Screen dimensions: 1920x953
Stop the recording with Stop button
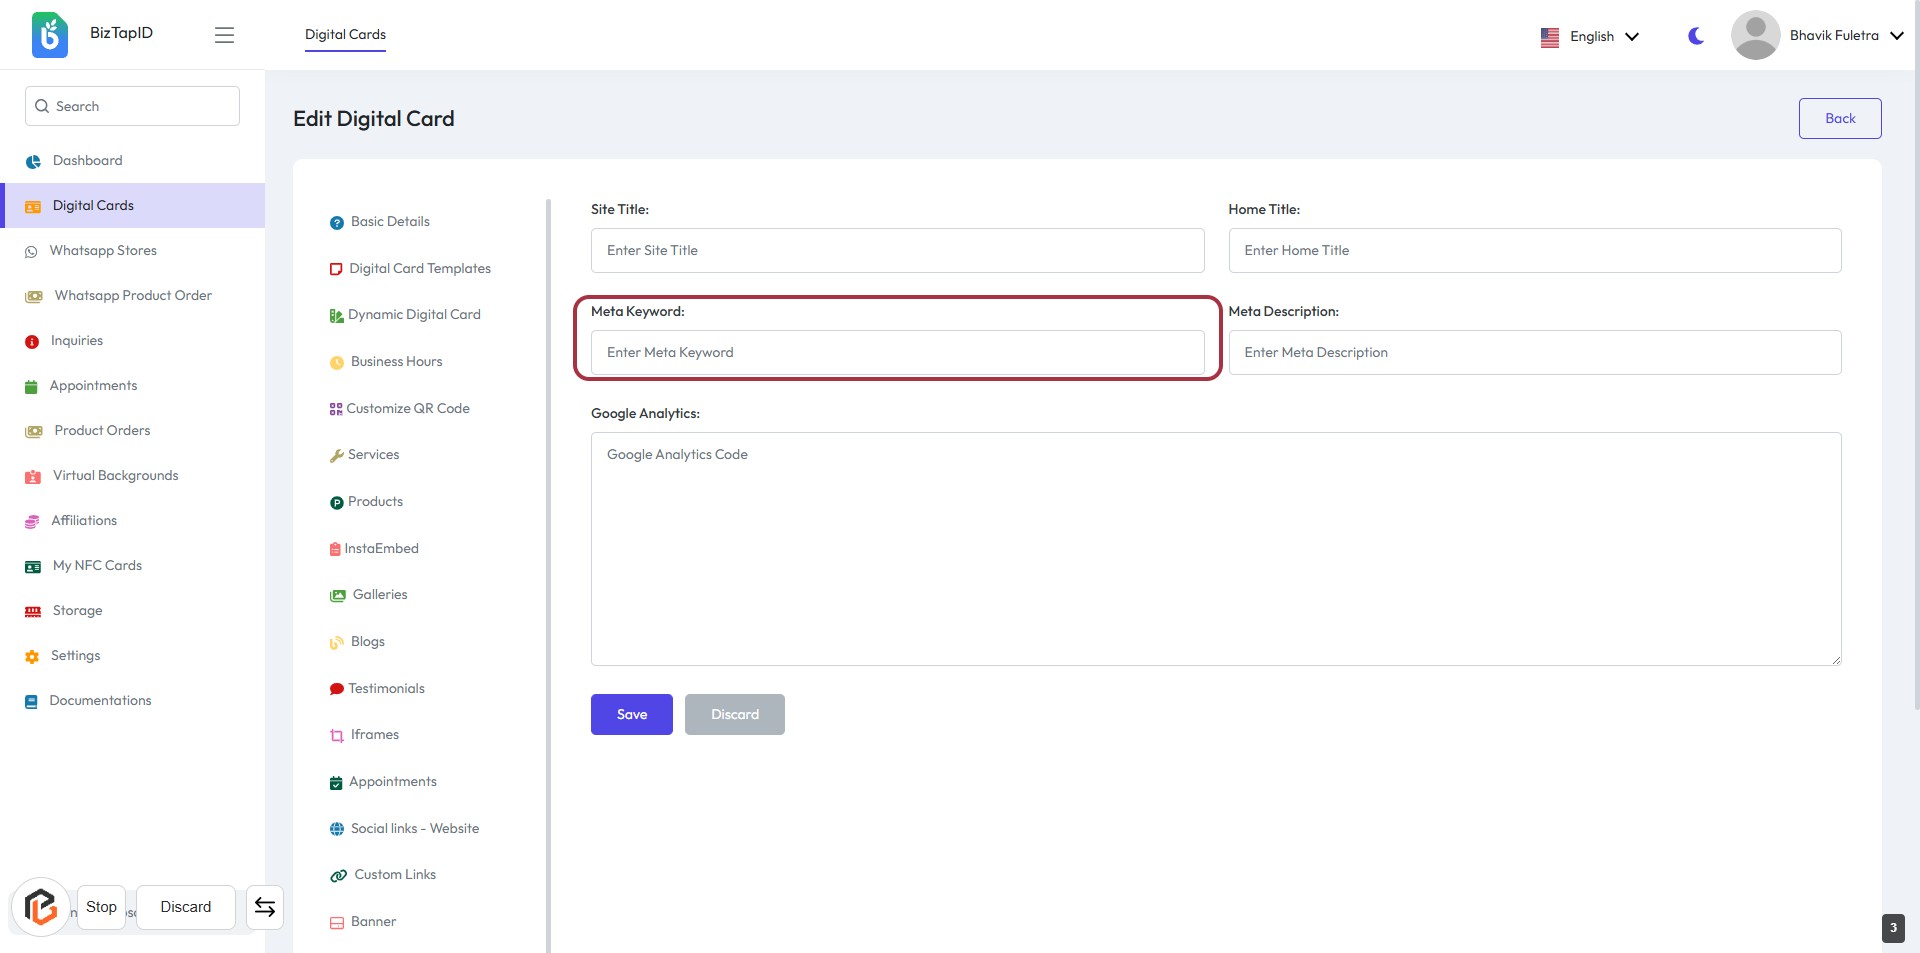[x=101, y=907]
